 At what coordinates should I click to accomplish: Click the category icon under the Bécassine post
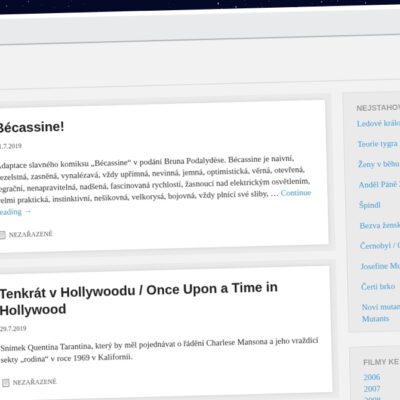(x=2, y=235)
